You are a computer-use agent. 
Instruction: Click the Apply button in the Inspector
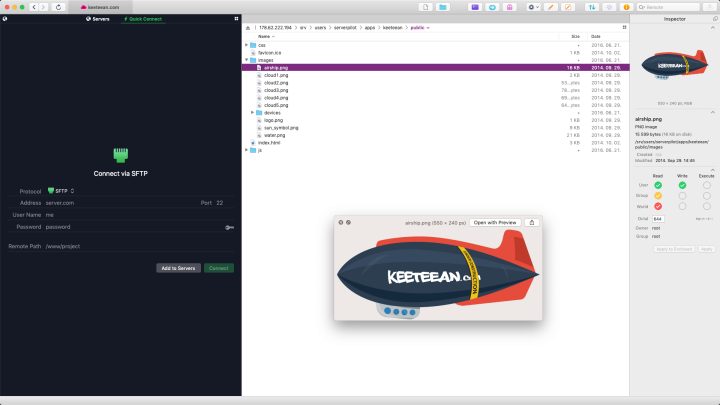(x=706, y=249)
